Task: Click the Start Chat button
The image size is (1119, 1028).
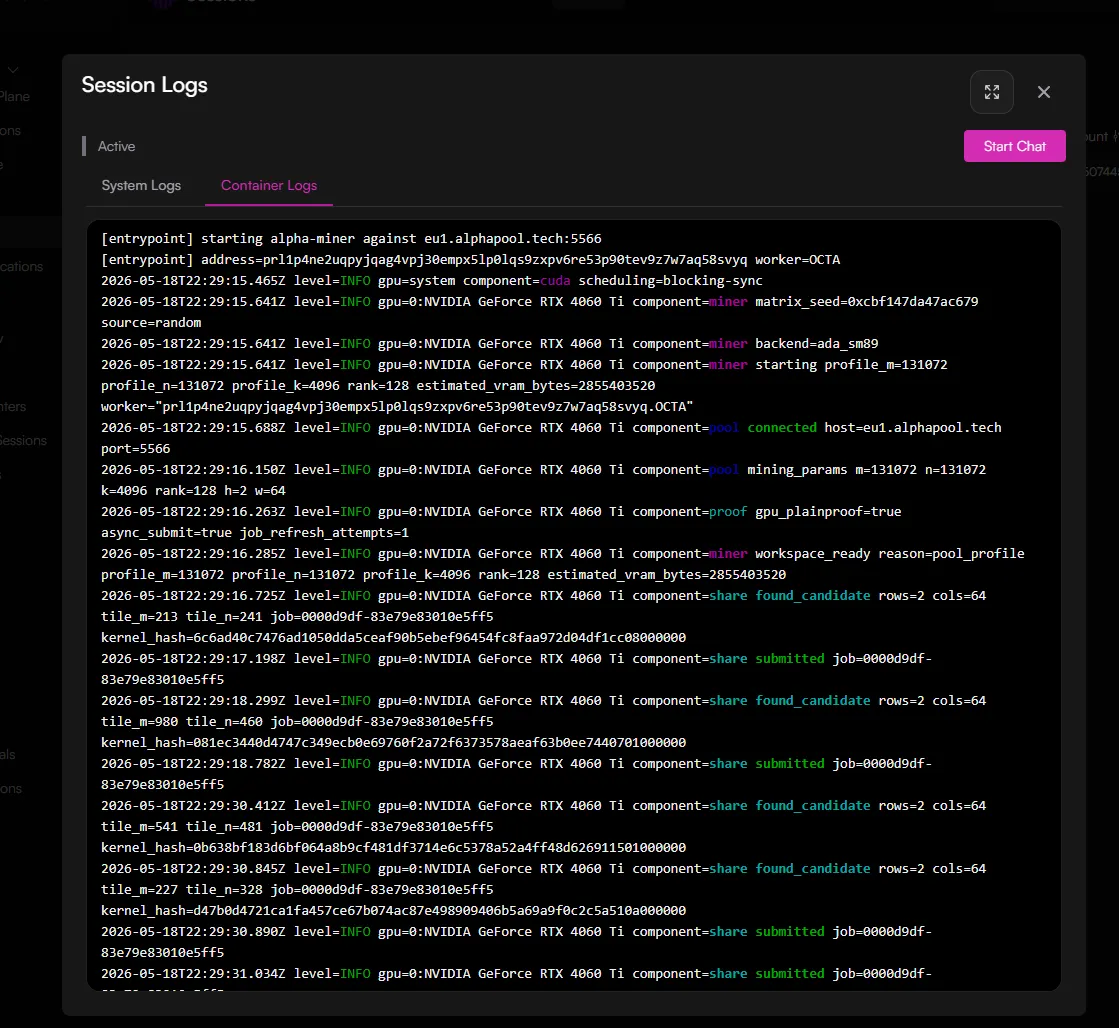Action: (x=1014, y=146)
